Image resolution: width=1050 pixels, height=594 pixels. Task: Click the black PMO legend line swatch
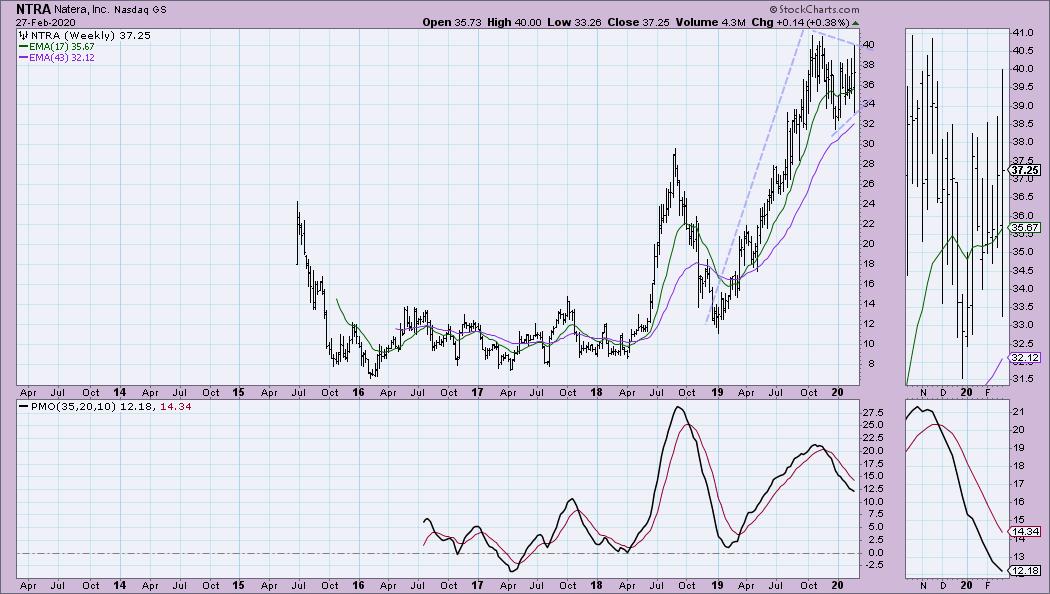pos(24,406)
